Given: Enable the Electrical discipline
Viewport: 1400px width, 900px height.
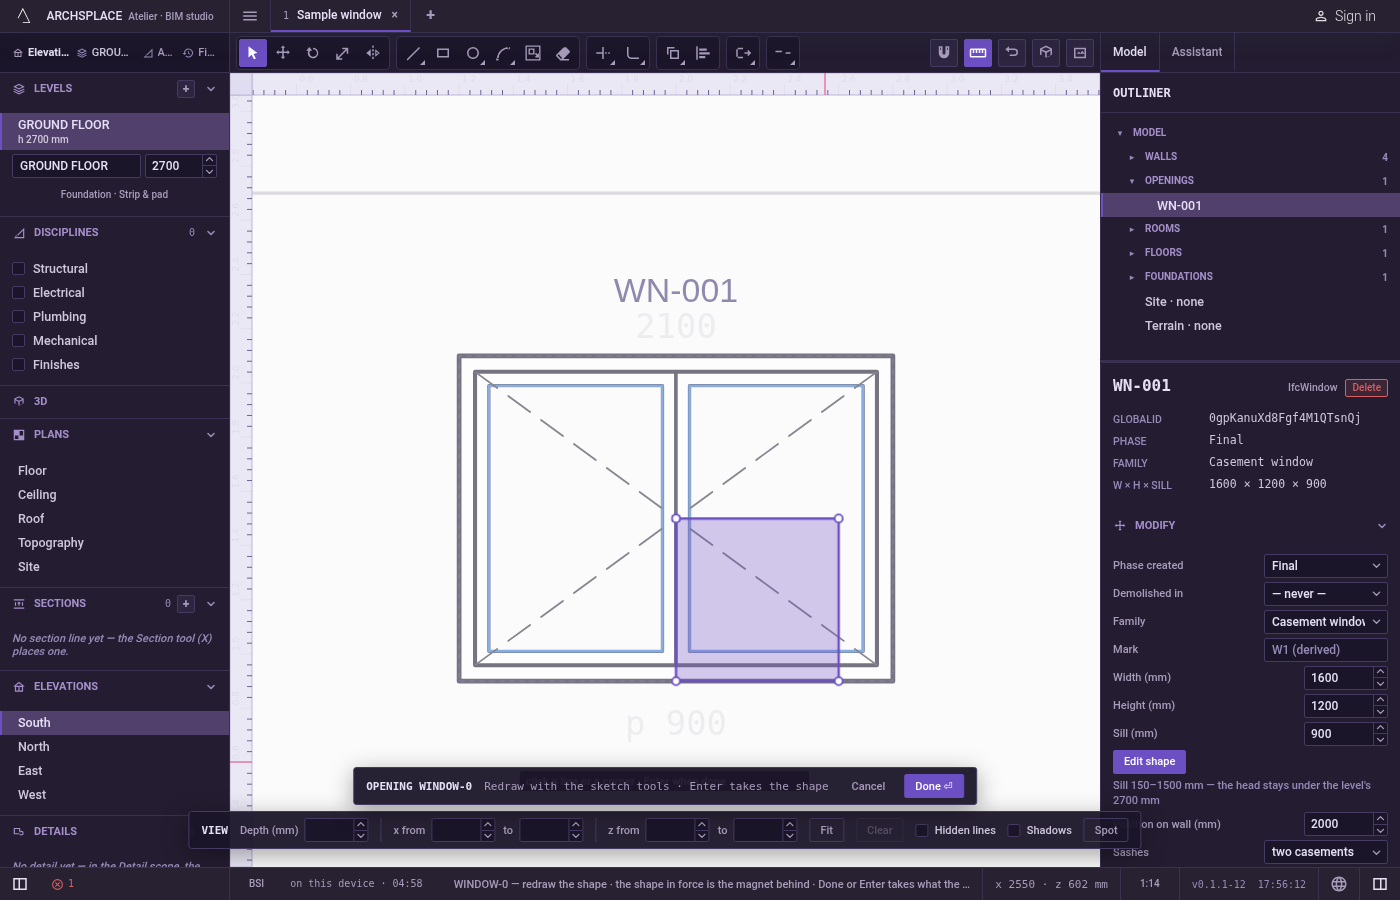Looking at the screenshot, I should [18, 293].
